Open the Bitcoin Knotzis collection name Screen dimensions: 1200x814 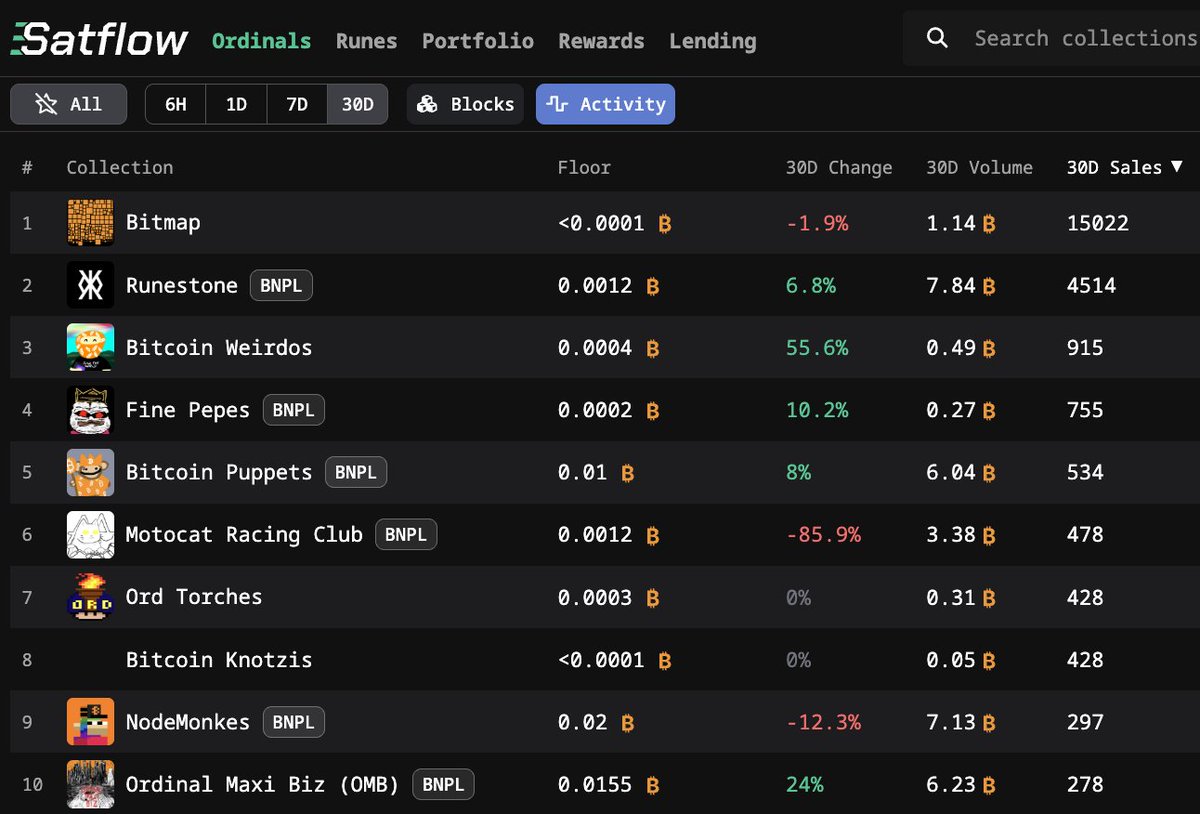(x=219, y=660)
